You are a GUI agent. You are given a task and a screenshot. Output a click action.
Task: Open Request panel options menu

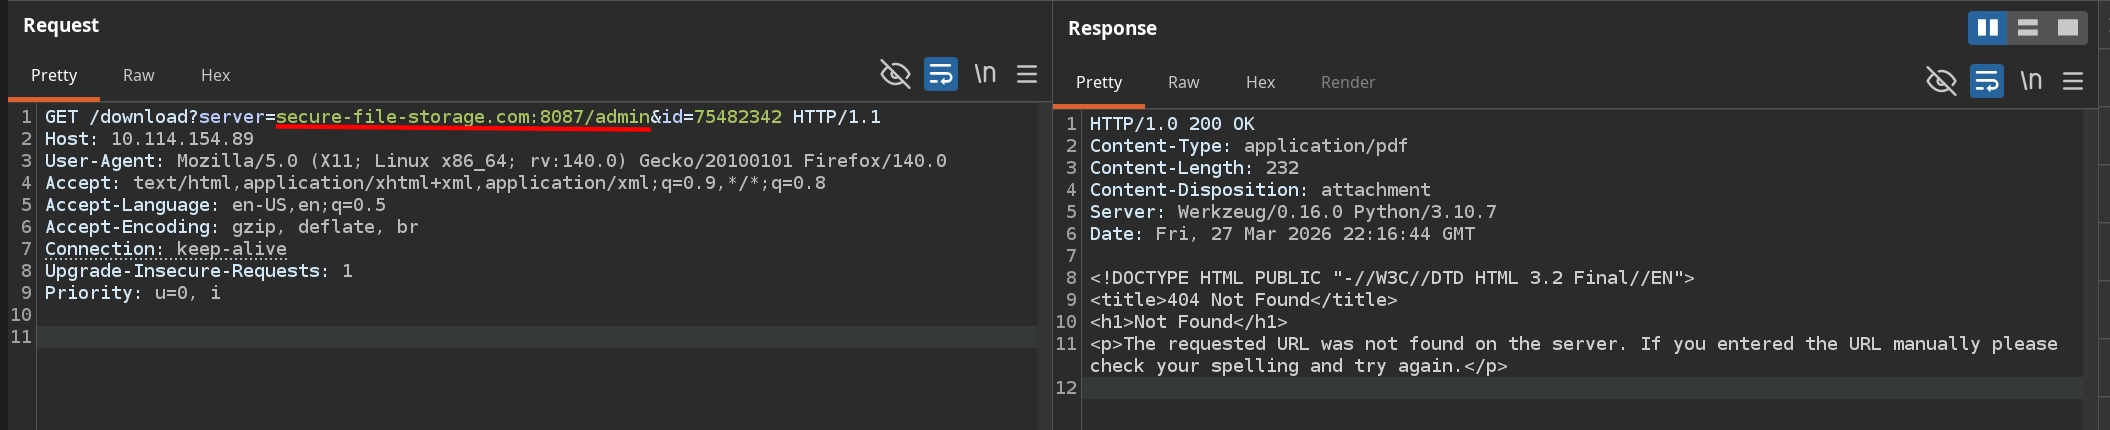point(1027,74)
